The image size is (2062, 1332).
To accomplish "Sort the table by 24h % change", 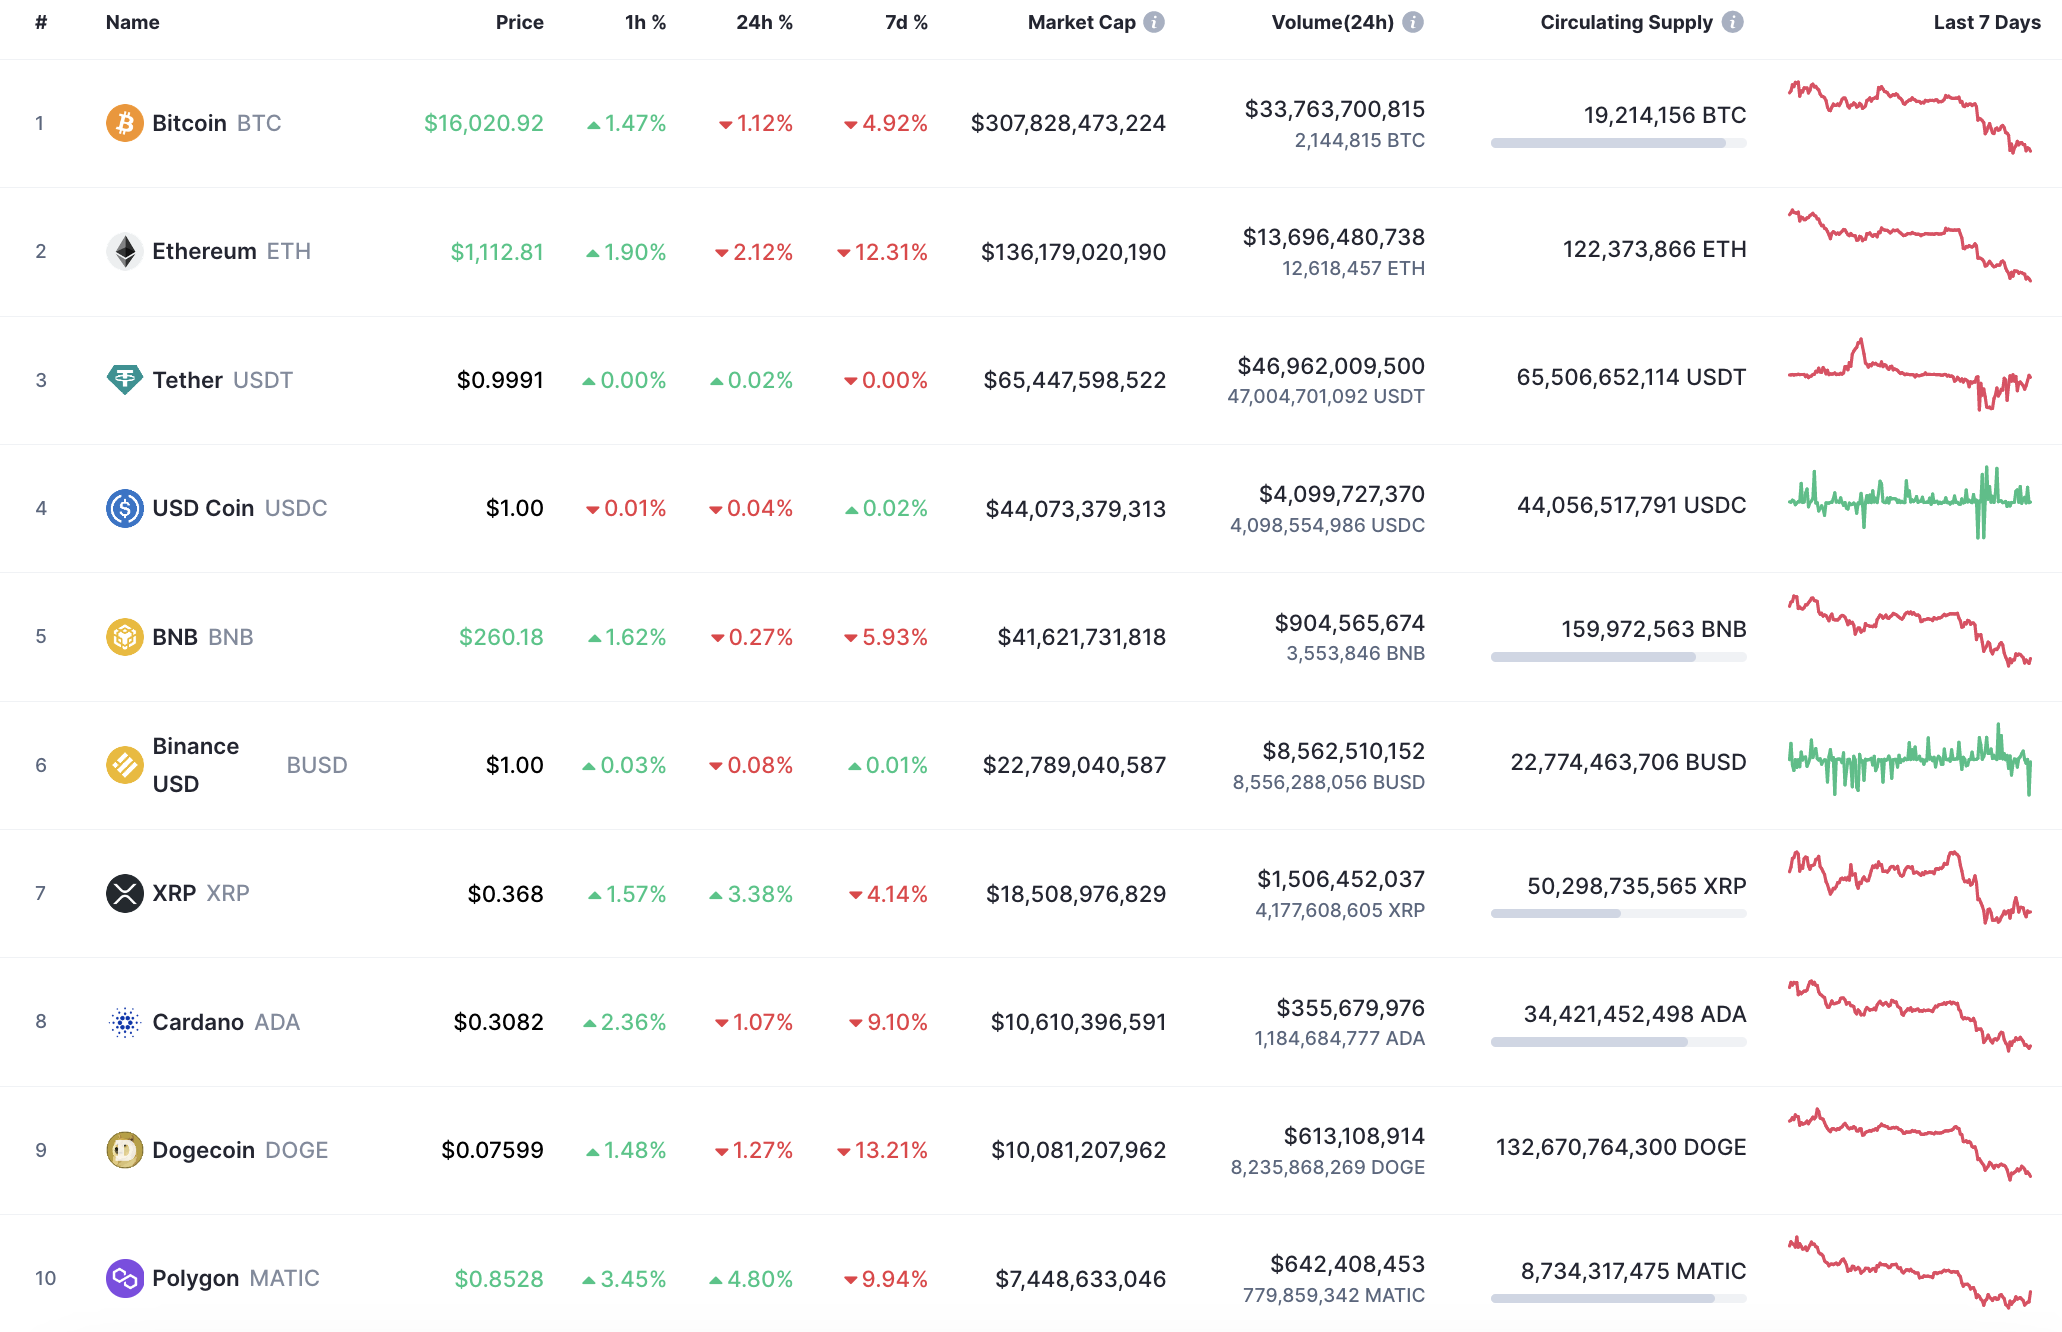I will (765, 21).
